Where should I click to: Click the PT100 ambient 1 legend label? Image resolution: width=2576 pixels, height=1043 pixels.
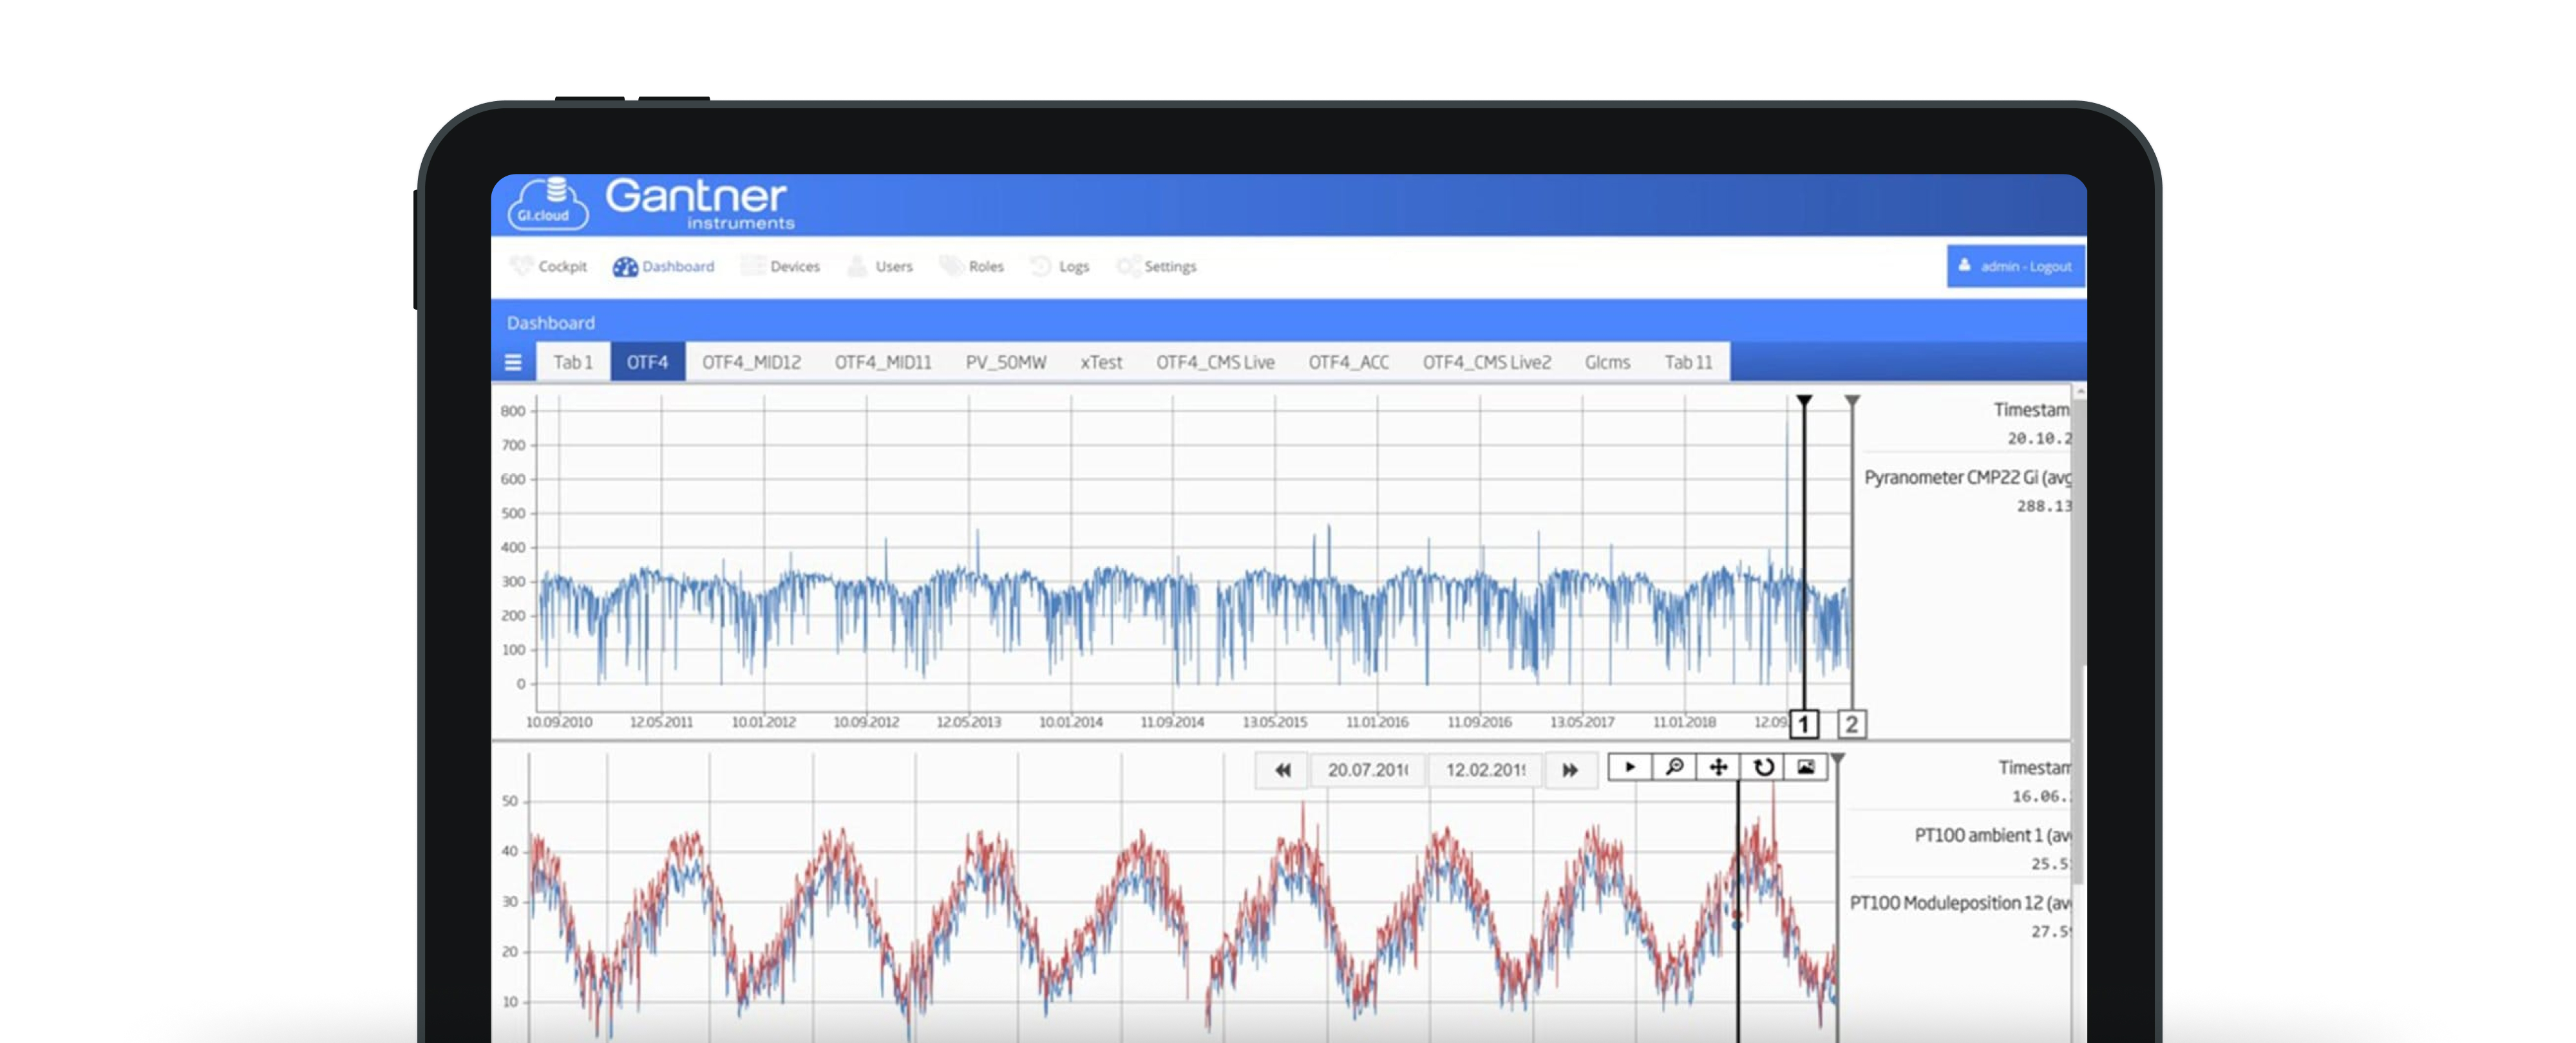(x=1992, y=835)
